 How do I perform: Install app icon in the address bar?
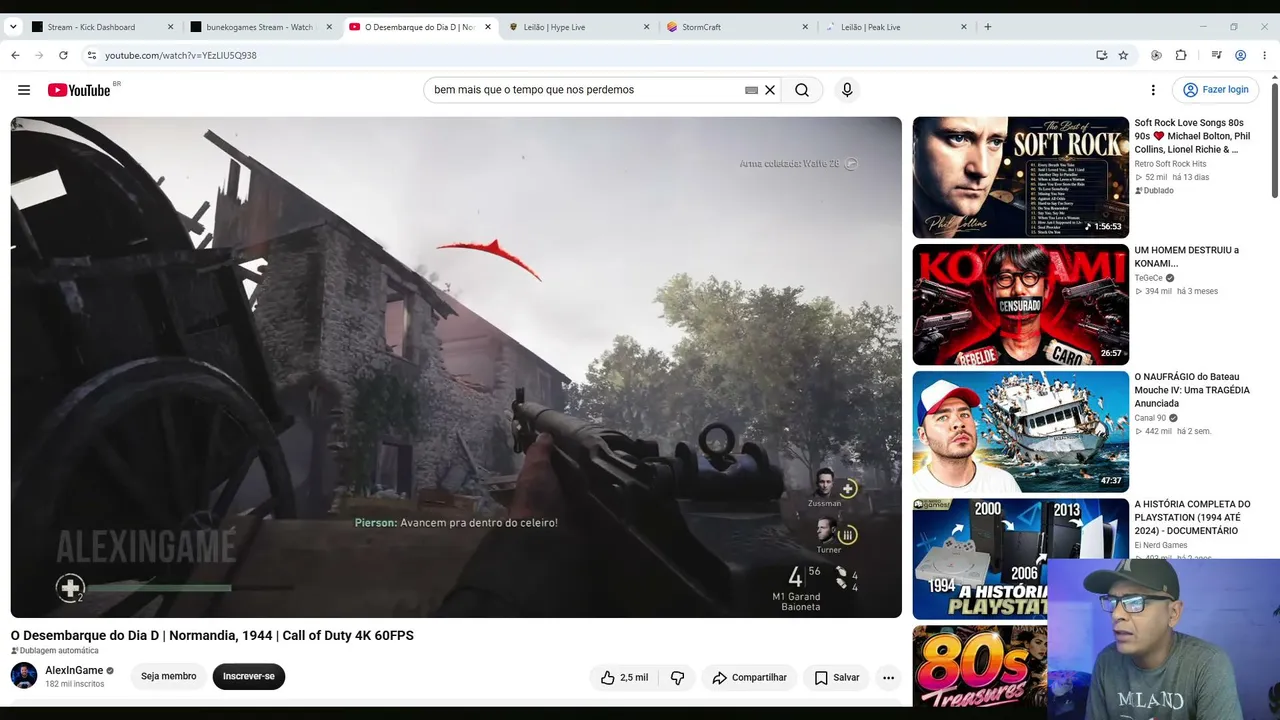[1101, 55]
